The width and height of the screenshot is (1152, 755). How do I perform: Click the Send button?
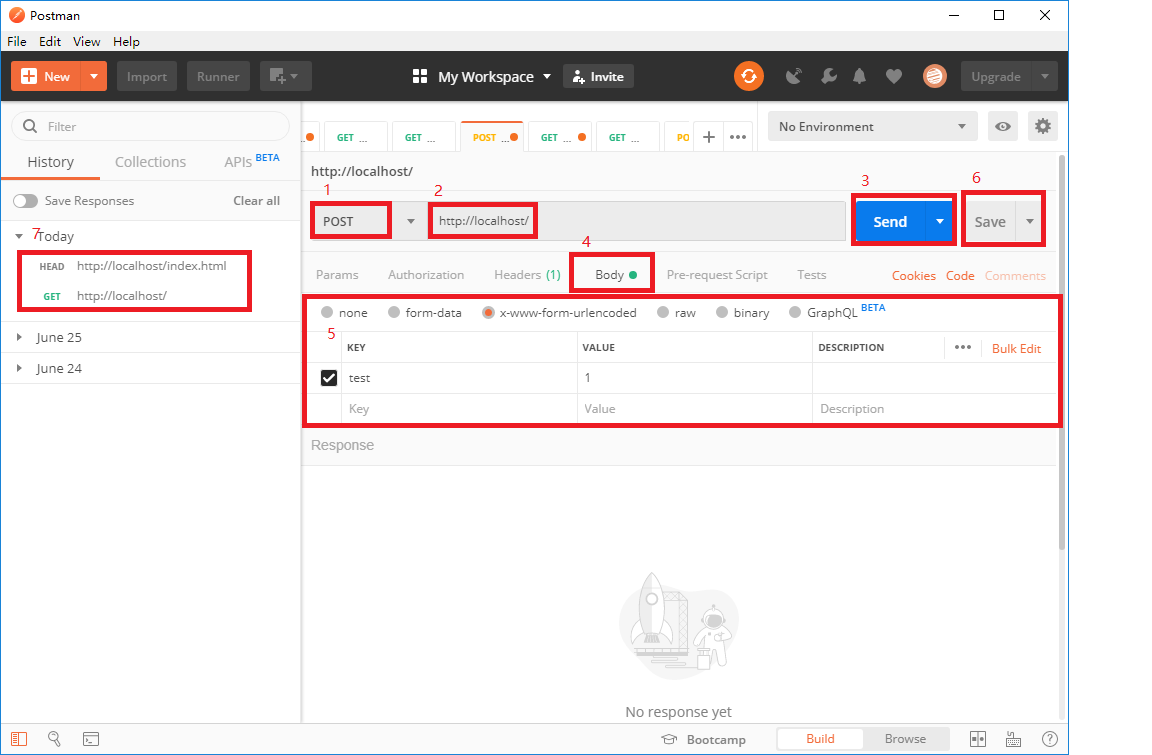point(890,221)
